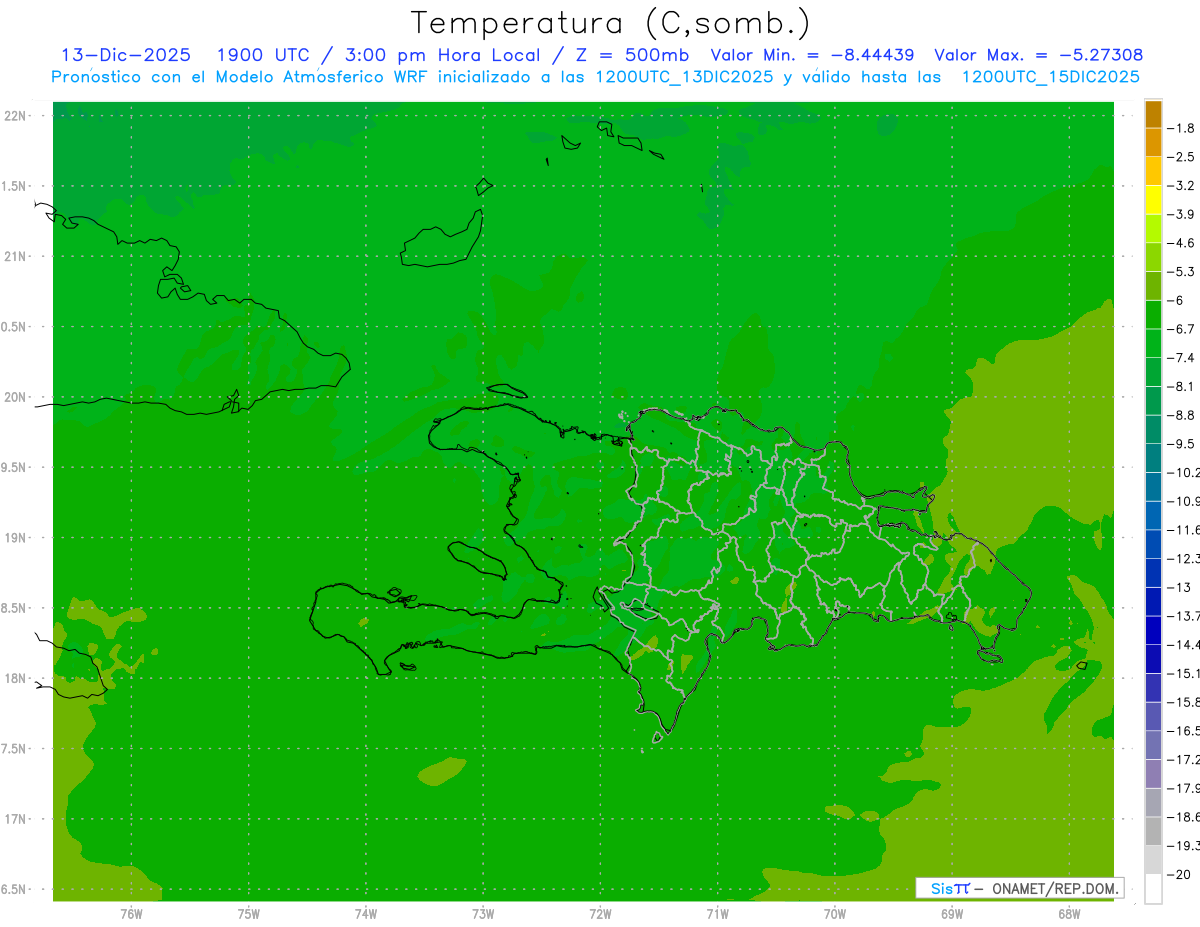This screenshot has height=927, width=1200.
Task: Click the "1200UTC_13DIC2025" initialization text
Action: pyautogui.click(x=684, y=76)
